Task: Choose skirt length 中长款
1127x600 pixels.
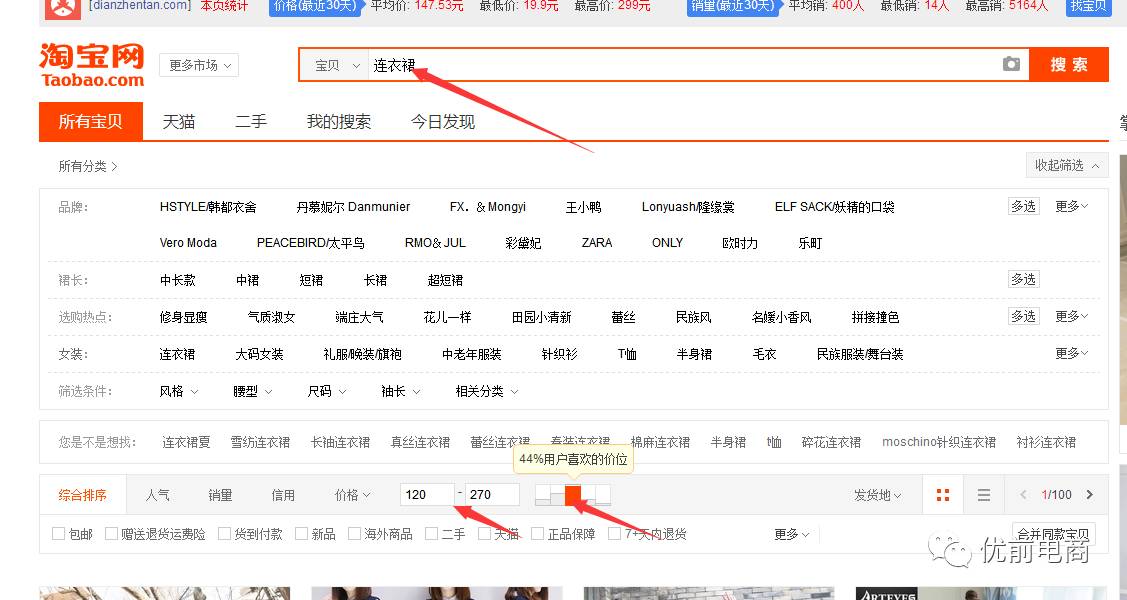Action: coord(178,280)
